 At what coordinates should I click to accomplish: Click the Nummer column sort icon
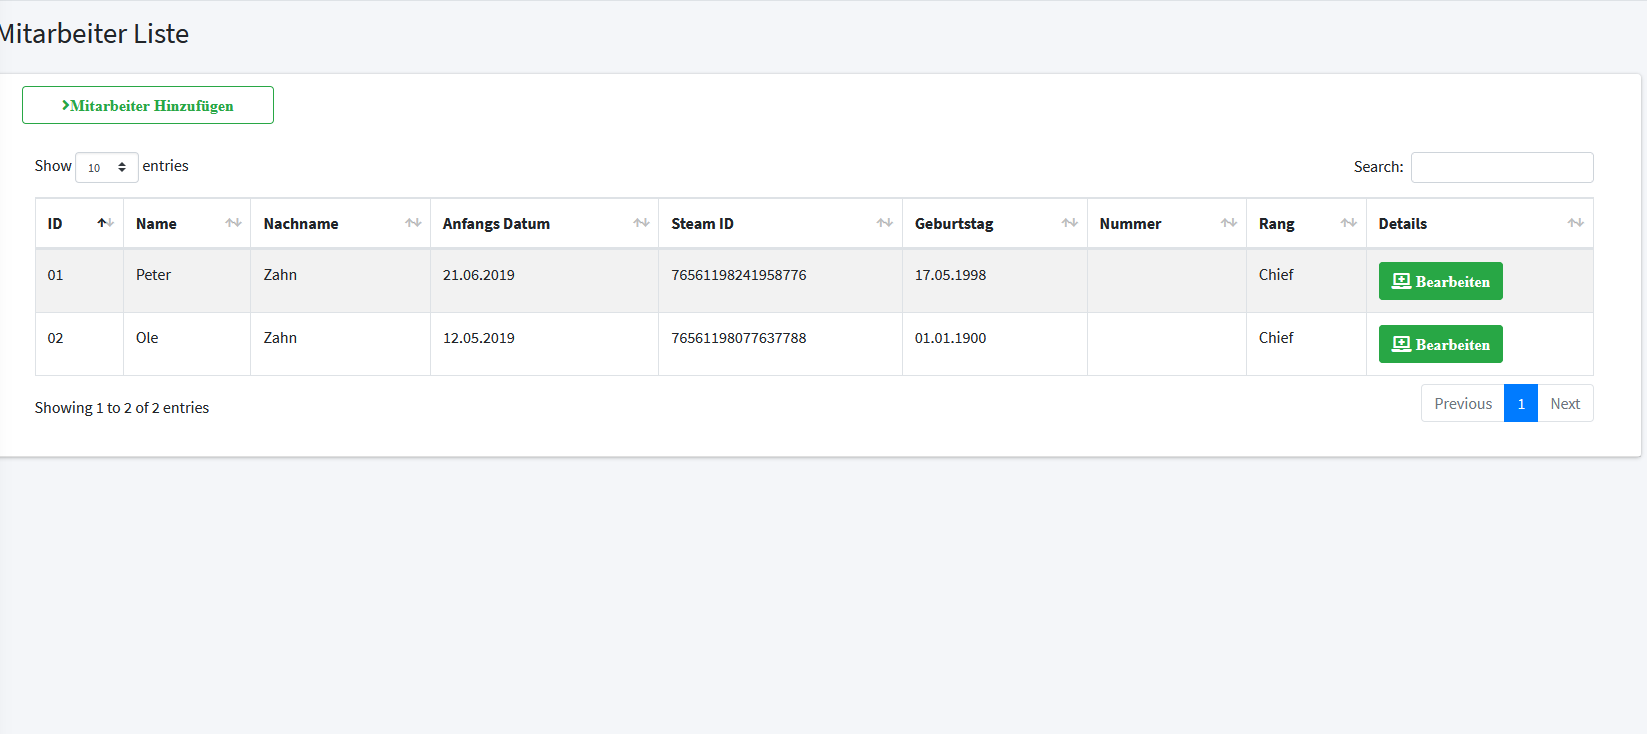[1229, 223]
